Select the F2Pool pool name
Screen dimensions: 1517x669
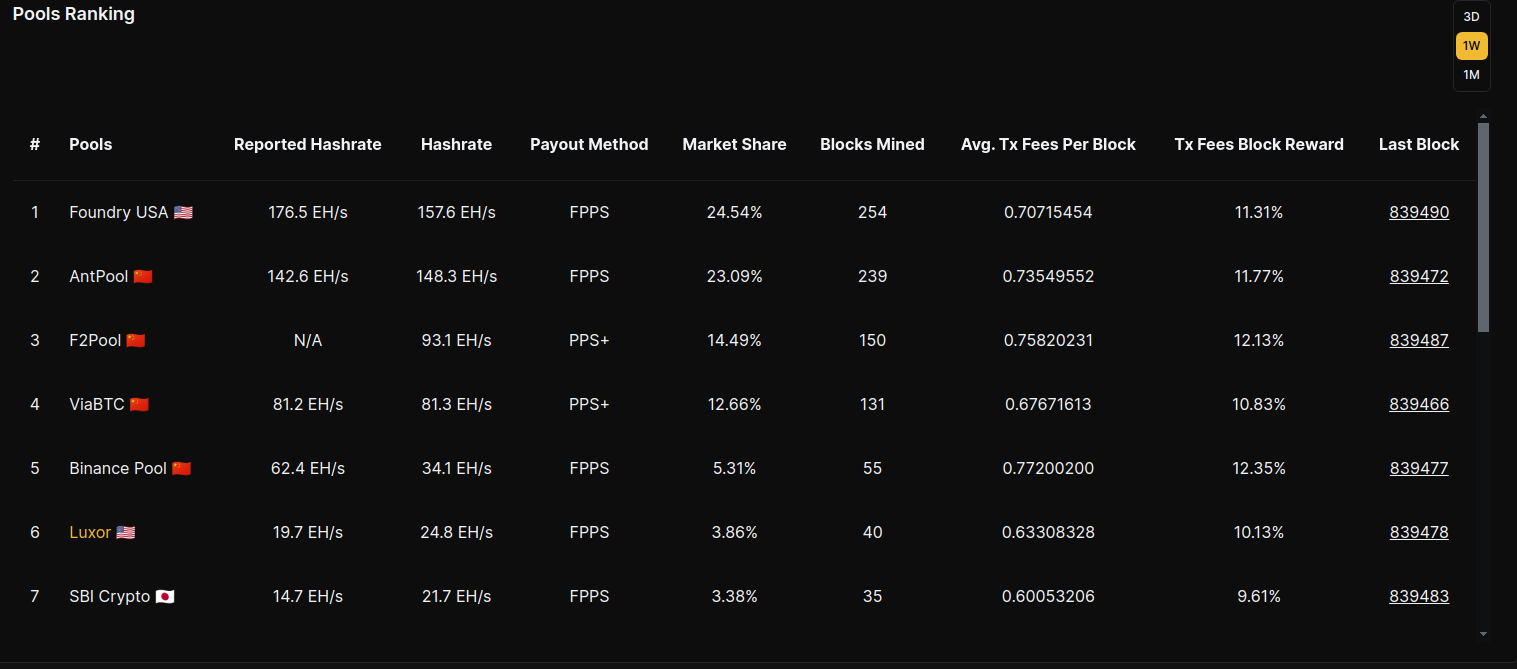click(x=95, y=340)
